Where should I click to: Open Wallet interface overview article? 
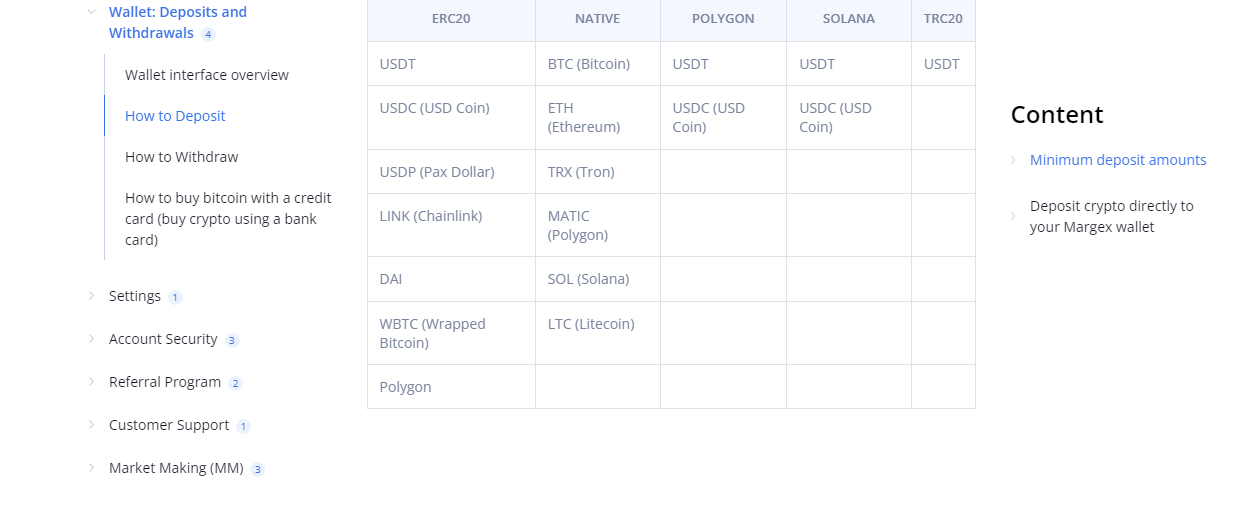pos(206,75)
